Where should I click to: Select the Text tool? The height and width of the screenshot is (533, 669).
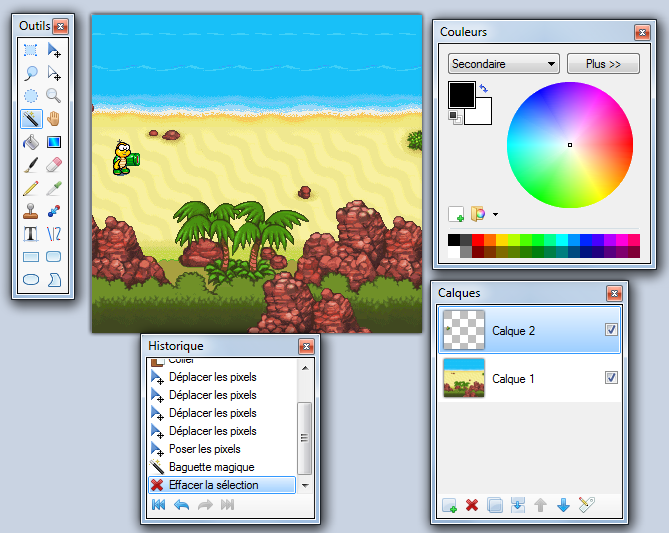tap(31, 234)
